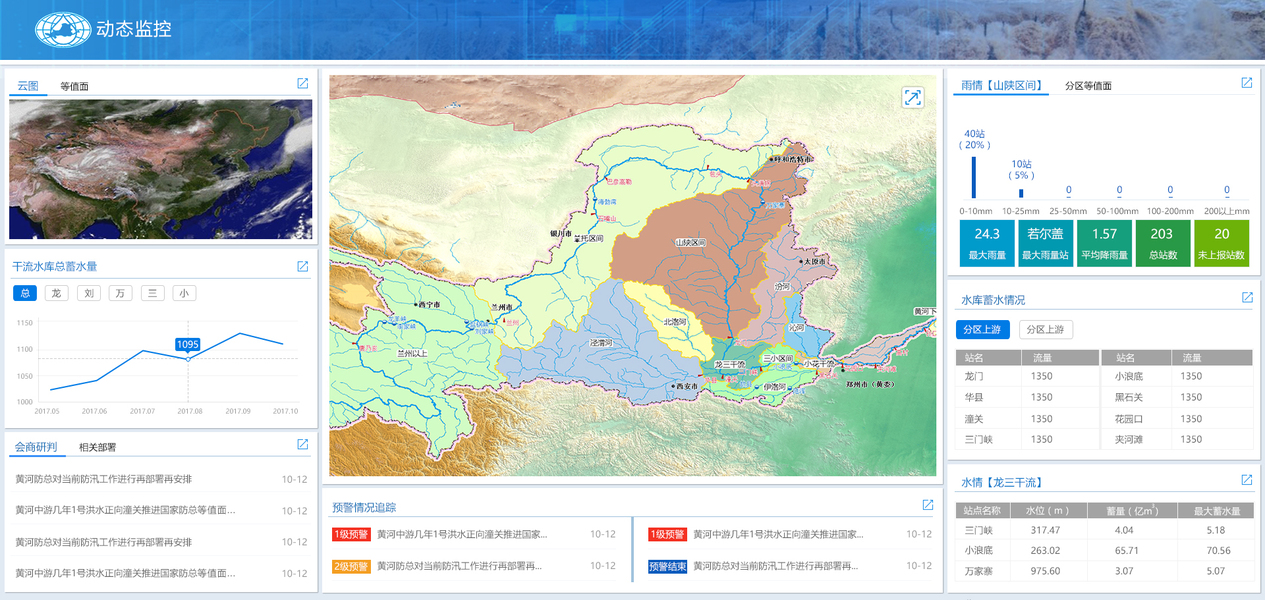Pop out the 预警情况追踪 panel

click(928, 505)
